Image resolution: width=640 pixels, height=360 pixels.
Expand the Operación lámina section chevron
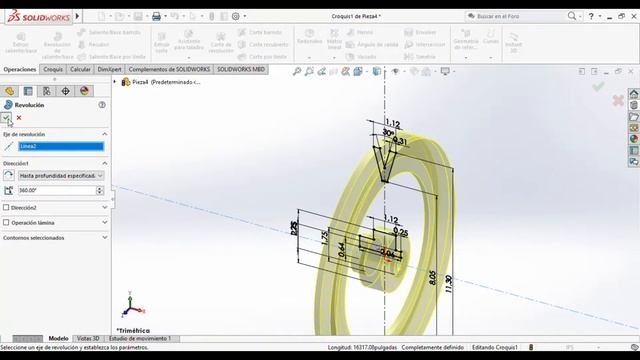[105, 222]
